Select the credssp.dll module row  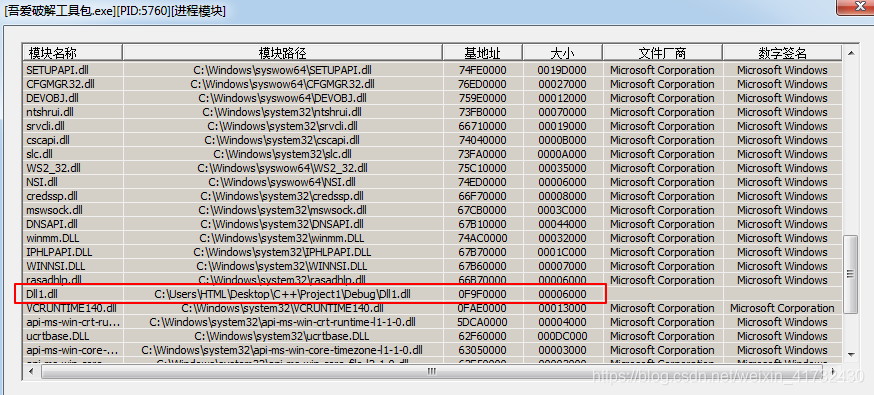click(x=432, y=196)
